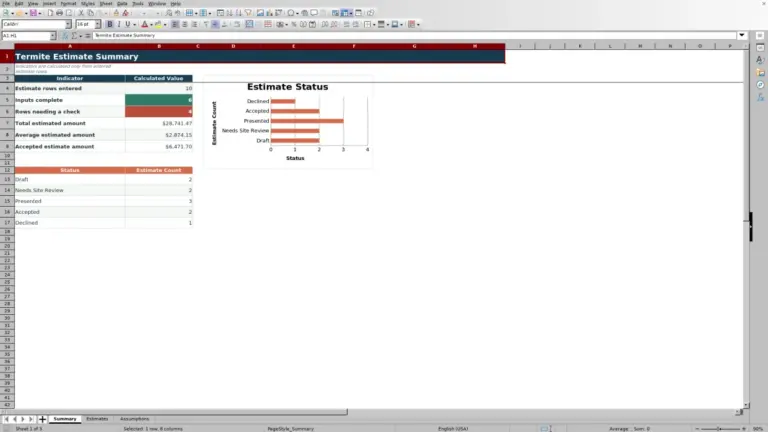
Task: Click the Conditional formatting icon
Action: click(411, 24)
